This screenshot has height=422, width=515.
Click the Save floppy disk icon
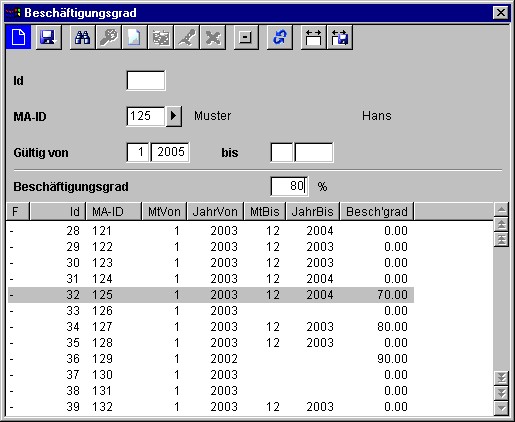coord(48,37)
